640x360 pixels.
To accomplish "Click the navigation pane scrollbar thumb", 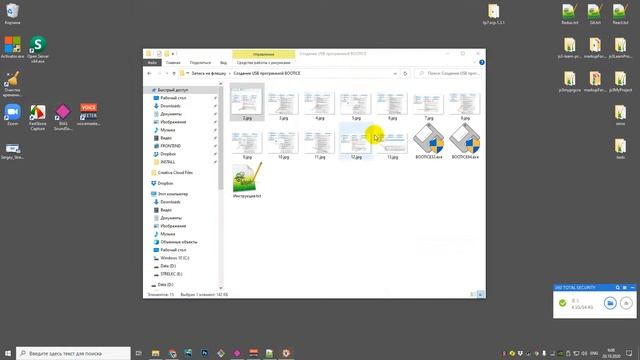I will pyautogui.click(x=221, y=139).
